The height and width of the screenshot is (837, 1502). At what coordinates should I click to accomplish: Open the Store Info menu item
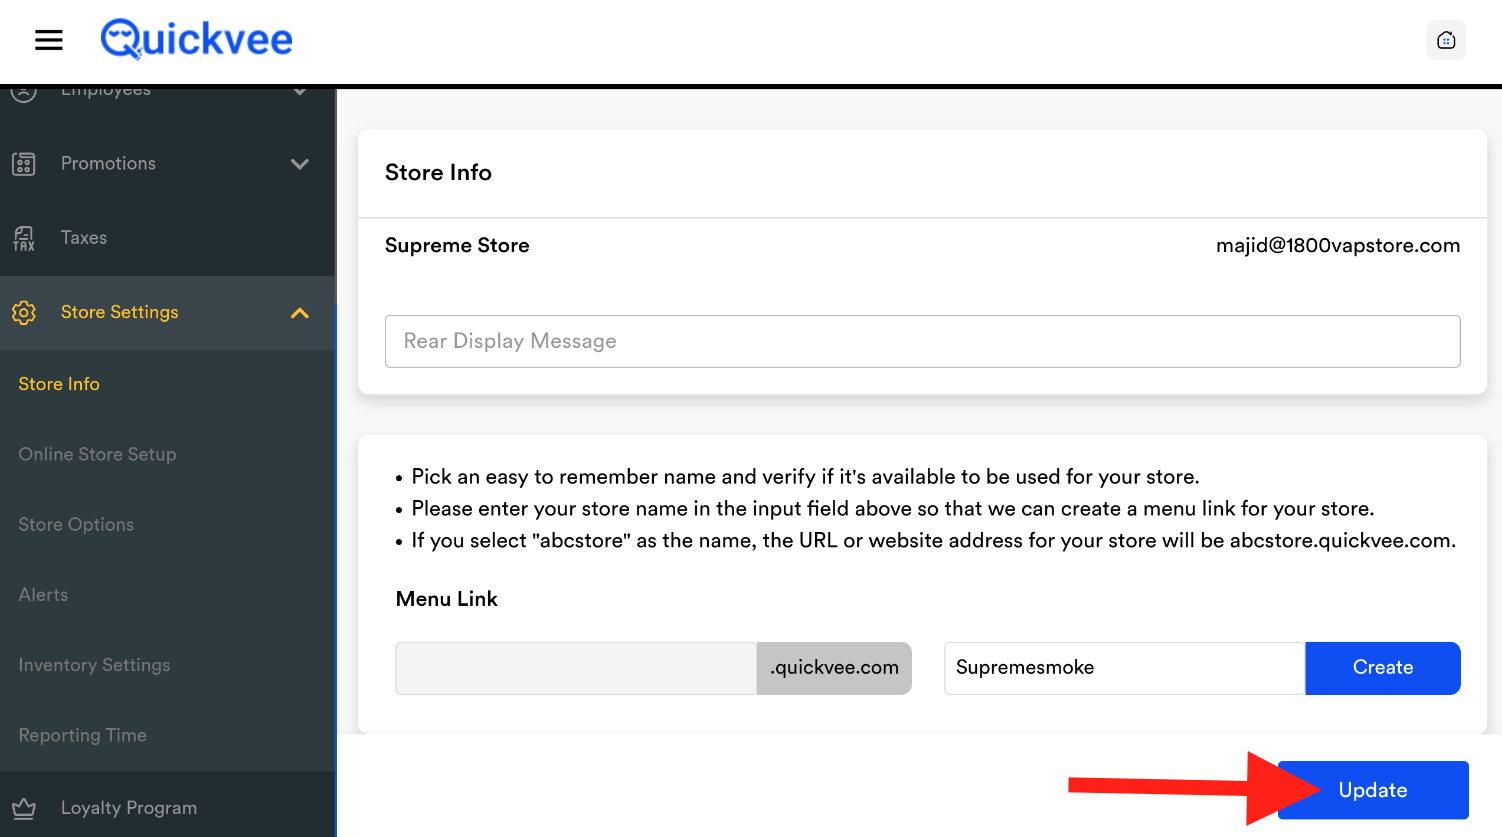pyautogui.click(x=59, y=384)
